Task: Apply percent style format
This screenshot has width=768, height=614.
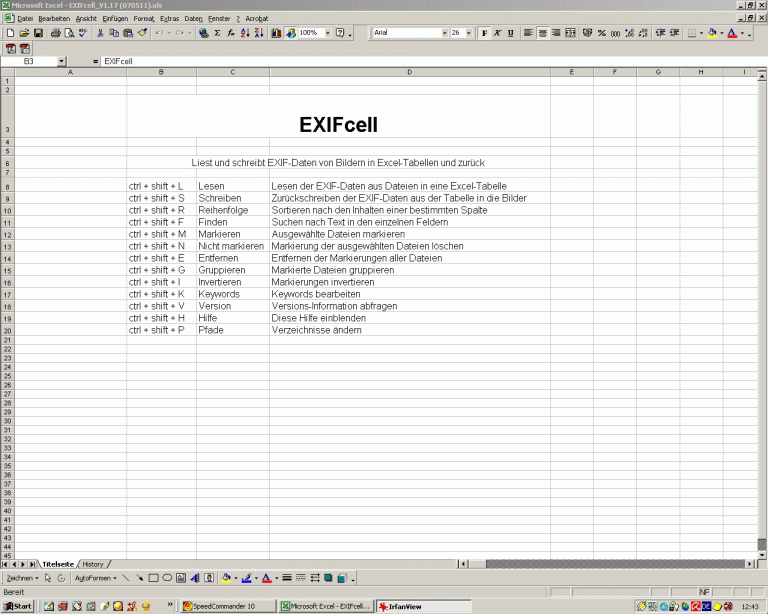Action: click(602, 33)
